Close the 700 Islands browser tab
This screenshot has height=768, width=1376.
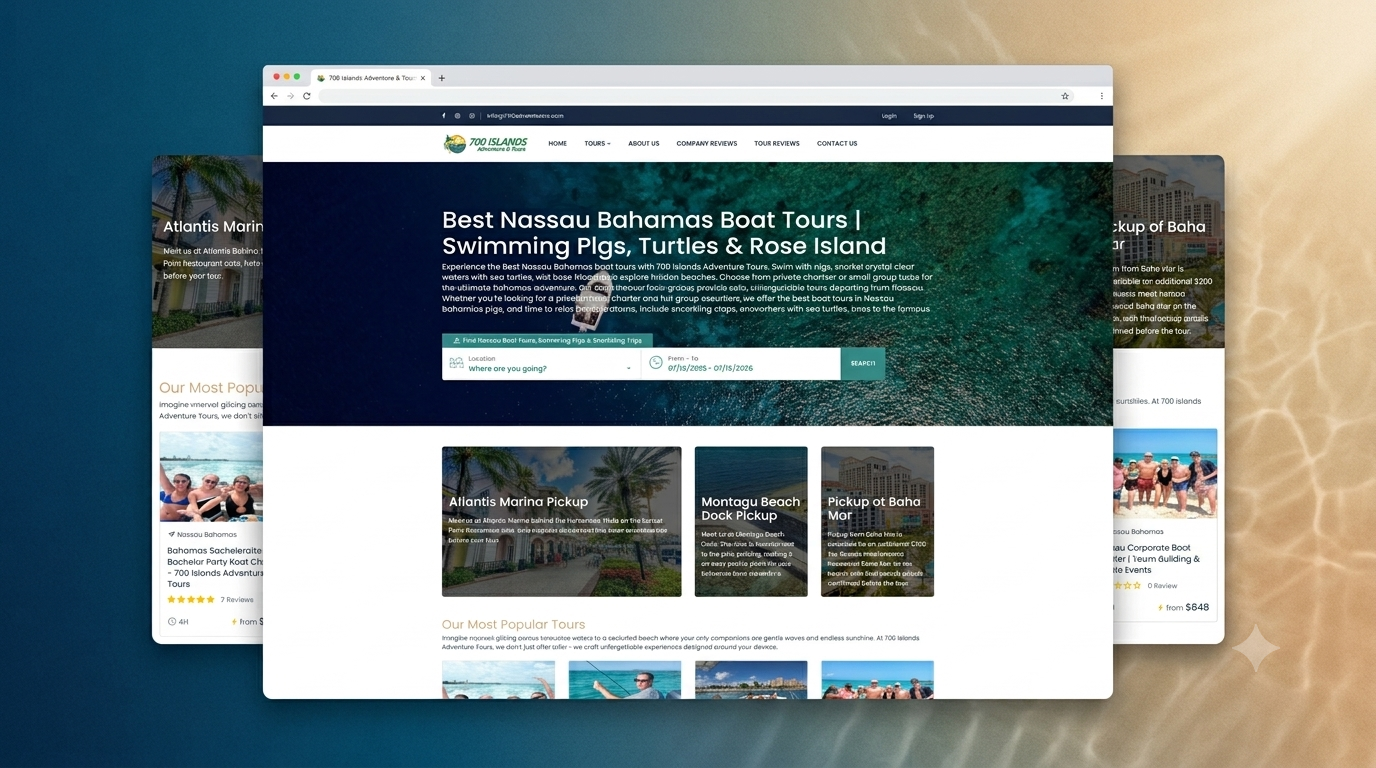(x=423, y=78)
